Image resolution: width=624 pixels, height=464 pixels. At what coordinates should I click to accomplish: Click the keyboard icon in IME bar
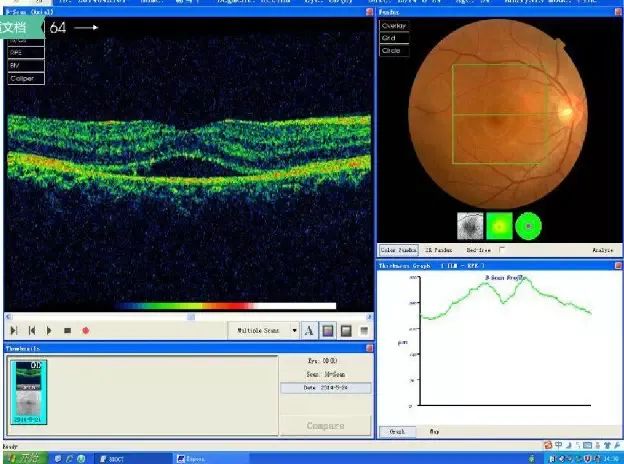(x=587, y=445)
